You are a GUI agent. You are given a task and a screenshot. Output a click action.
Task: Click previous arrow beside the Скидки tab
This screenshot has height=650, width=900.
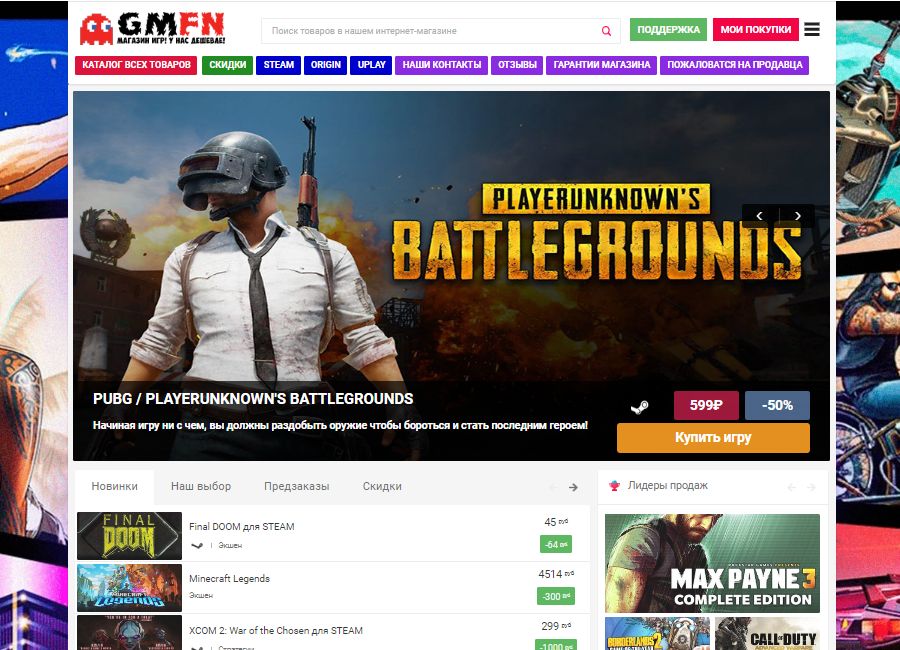pyautogui.click(x=553, y=488)
